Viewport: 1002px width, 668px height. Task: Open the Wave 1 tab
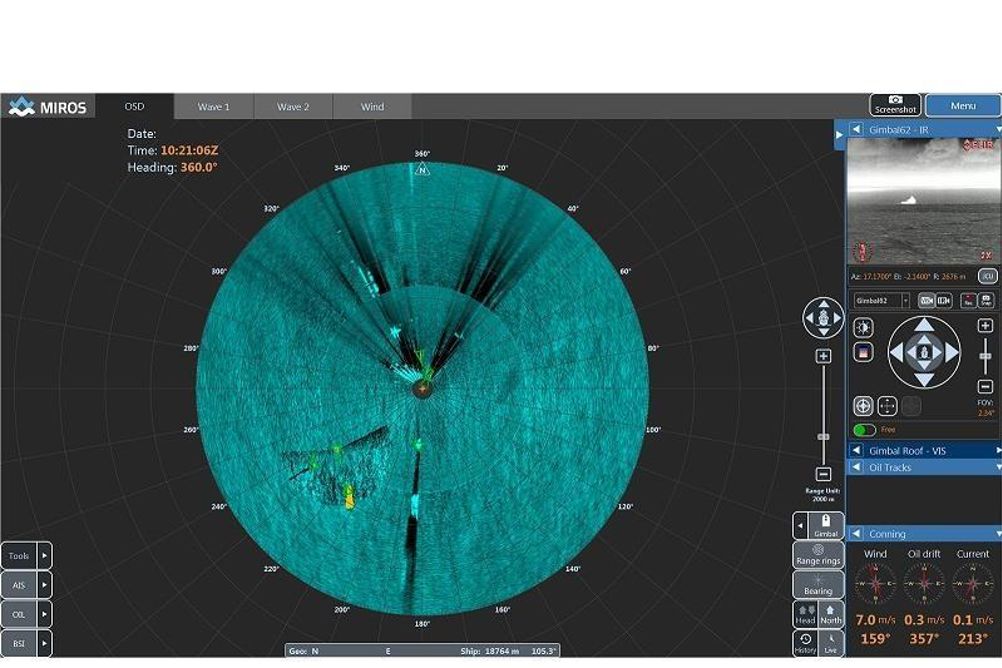213,107
